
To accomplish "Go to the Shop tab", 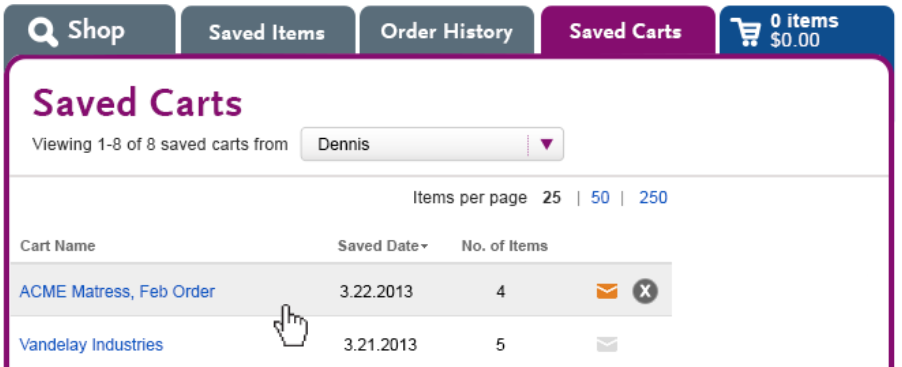I will 90,31.
